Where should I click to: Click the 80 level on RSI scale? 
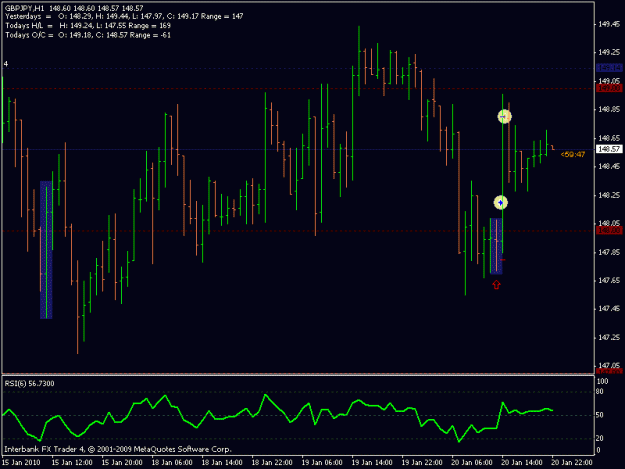click(x=600, y=392)
